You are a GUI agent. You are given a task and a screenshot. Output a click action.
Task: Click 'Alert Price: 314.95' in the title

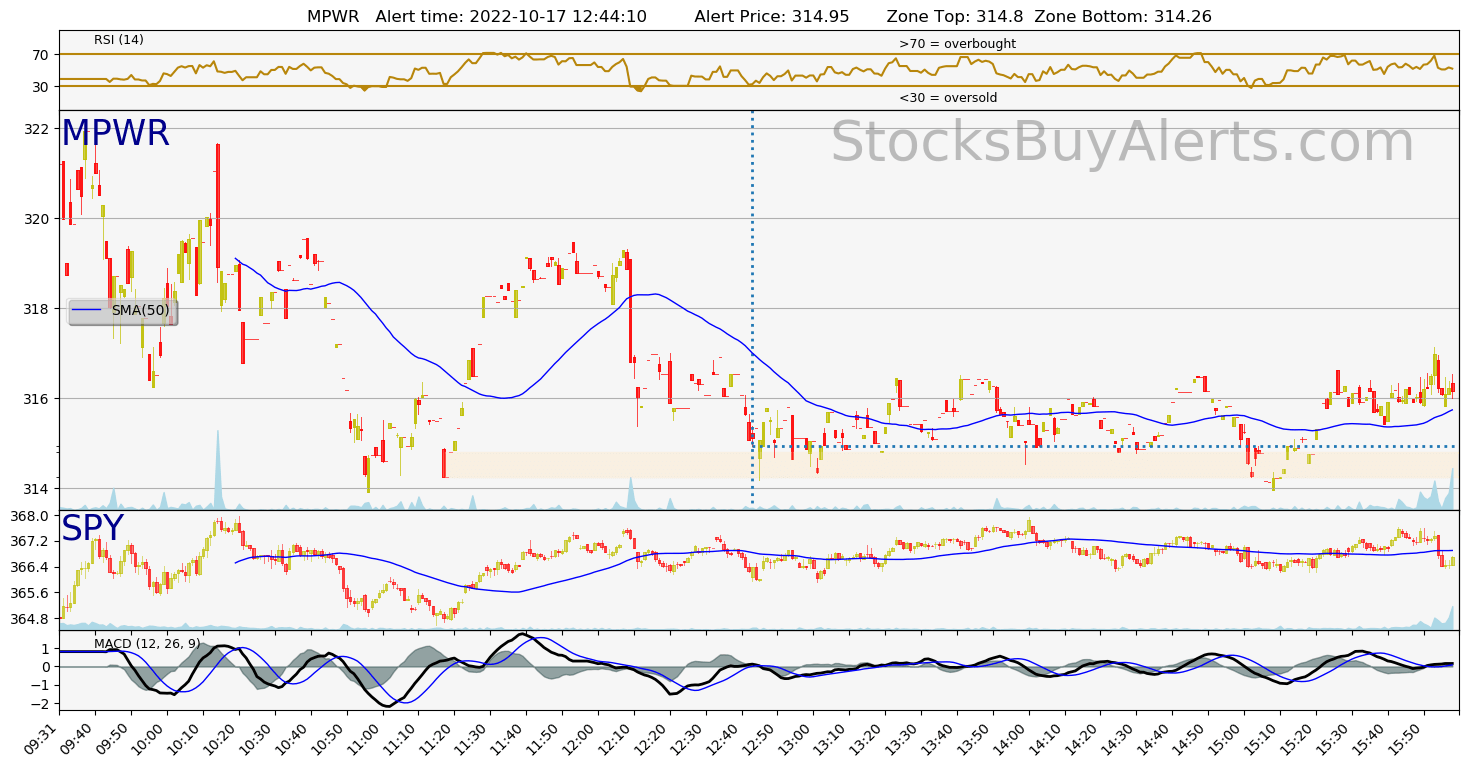tap(772, 16)
